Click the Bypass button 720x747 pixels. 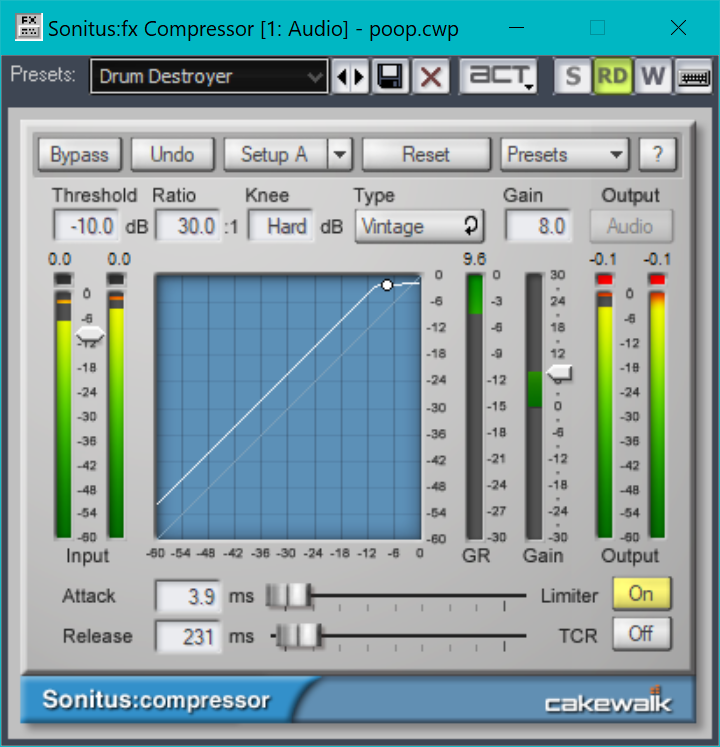pos(80,154)
